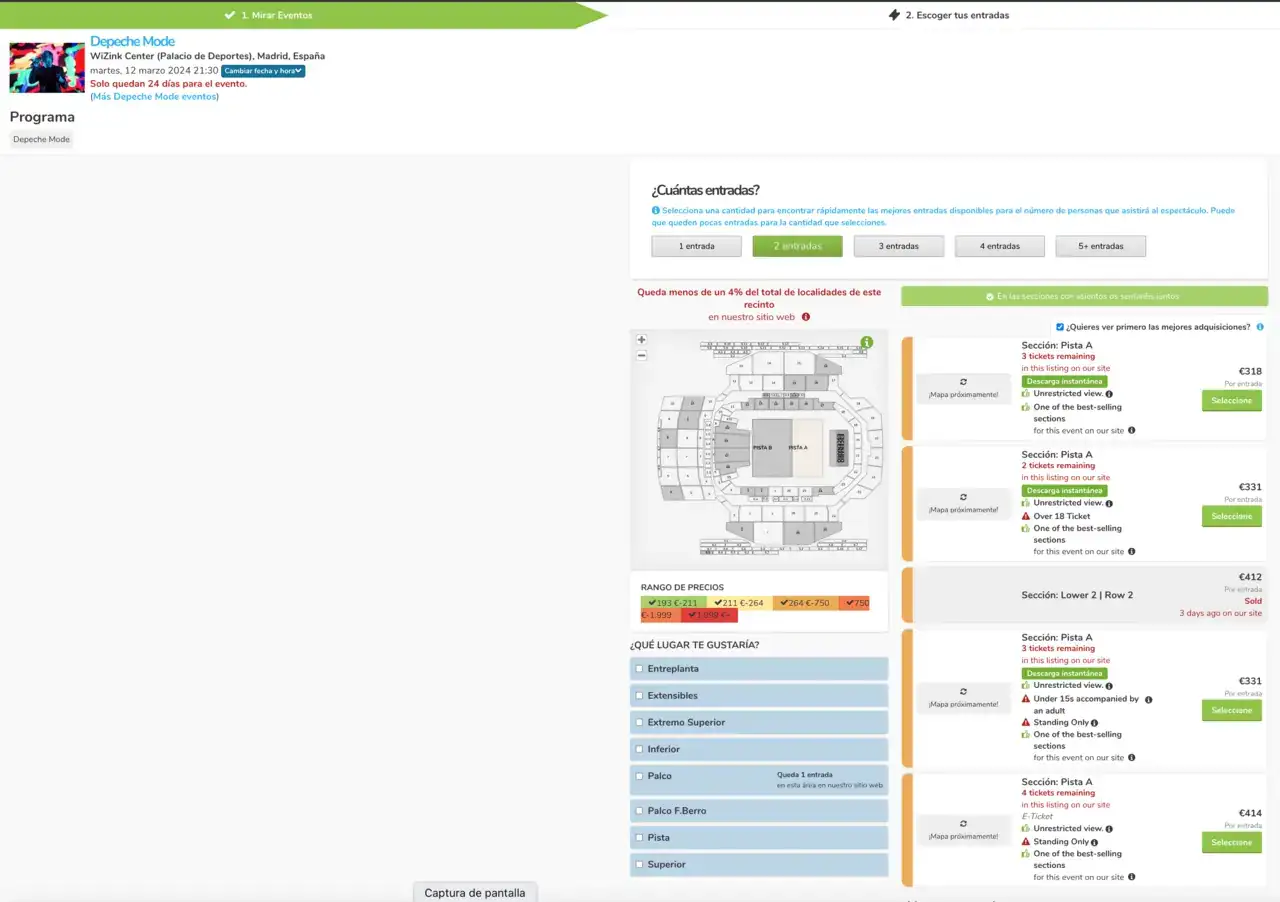Click the green info icon on map
The image size is (1280, 902).
pos(866,342)
